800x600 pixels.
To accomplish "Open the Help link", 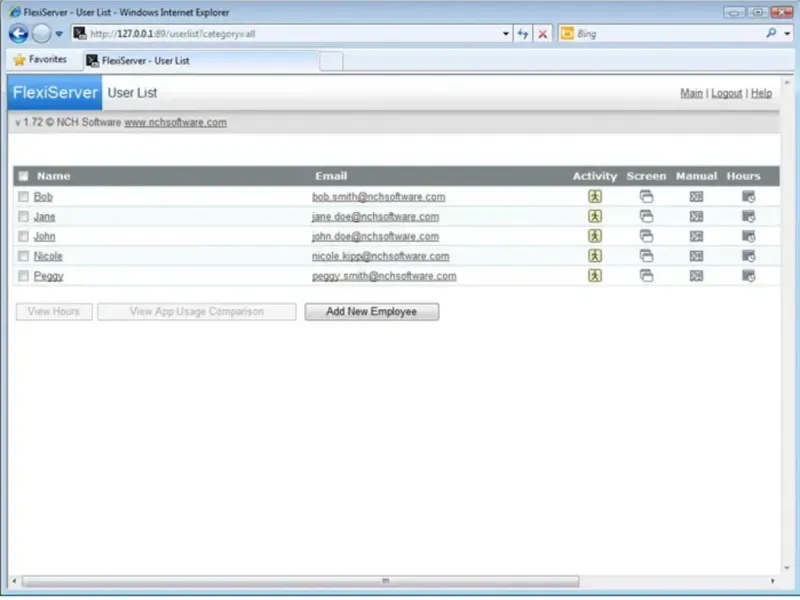I will click(x=761, y=93).
